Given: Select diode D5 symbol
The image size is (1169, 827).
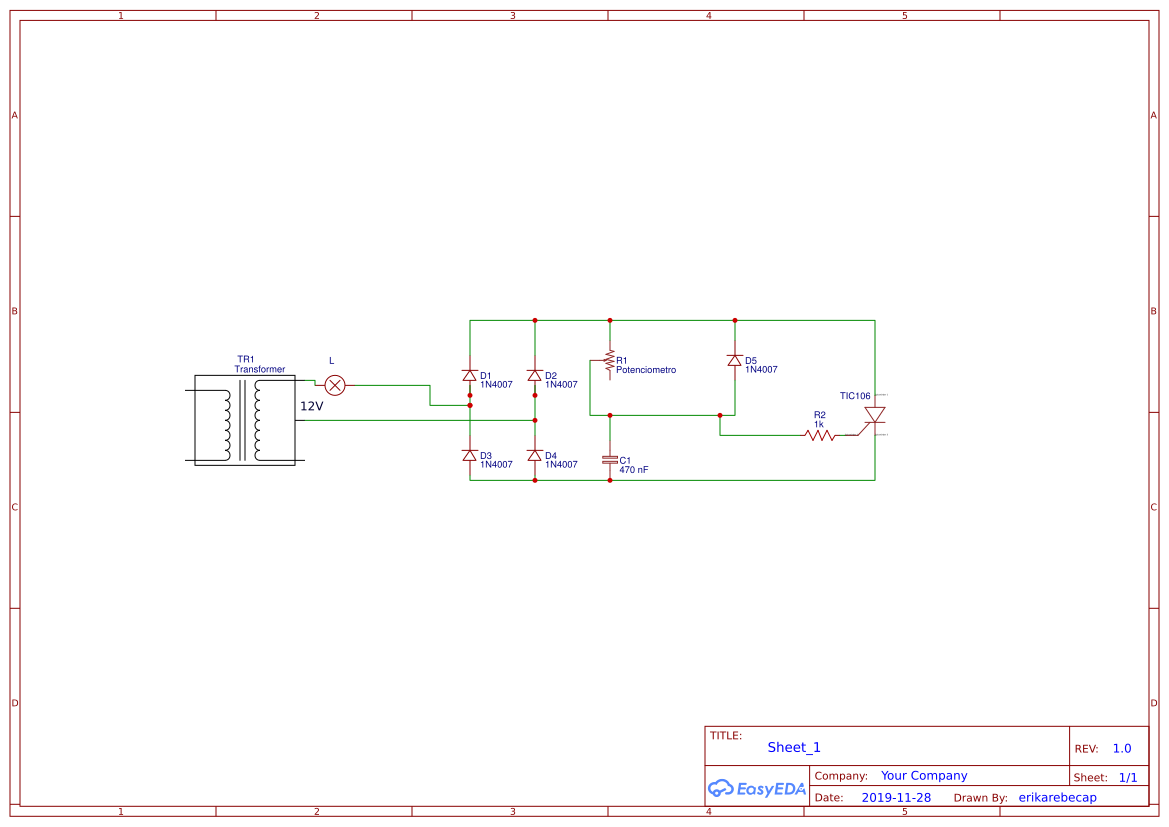Looking at the screenshot, I should [x=734, y=361].
